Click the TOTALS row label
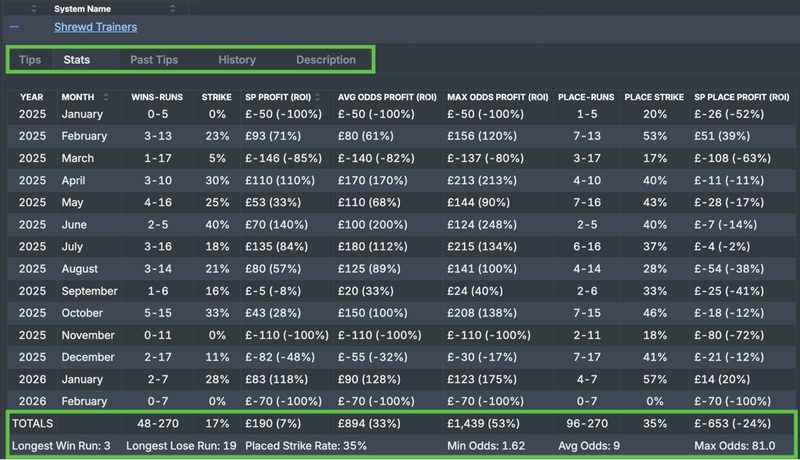 click(x=32, y=423)
